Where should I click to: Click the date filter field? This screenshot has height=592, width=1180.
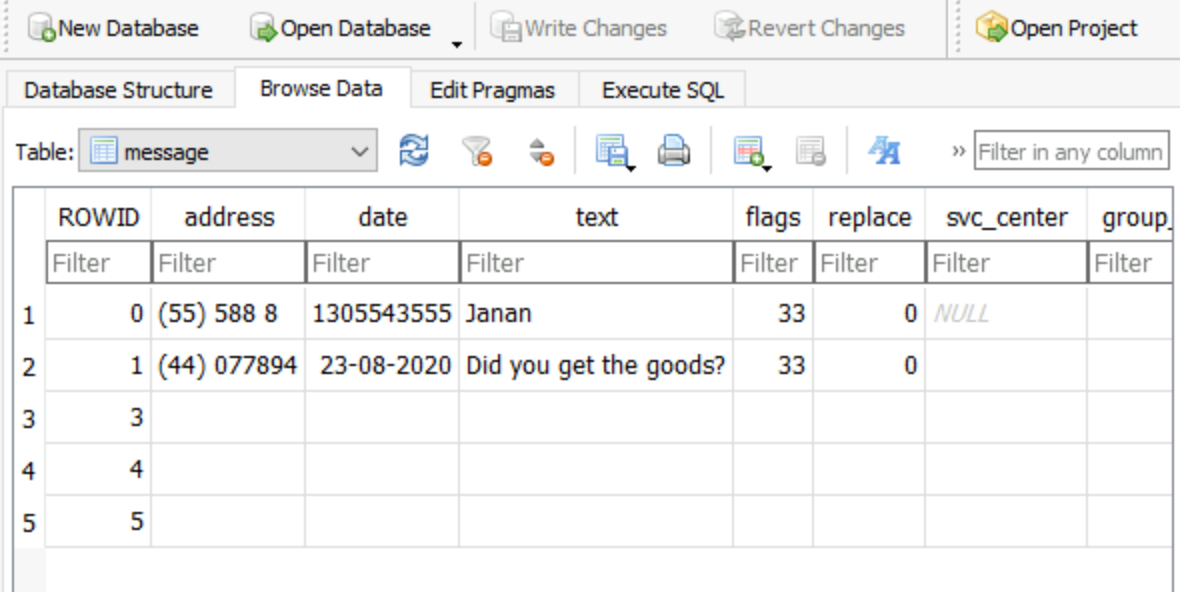coord(382,263)
